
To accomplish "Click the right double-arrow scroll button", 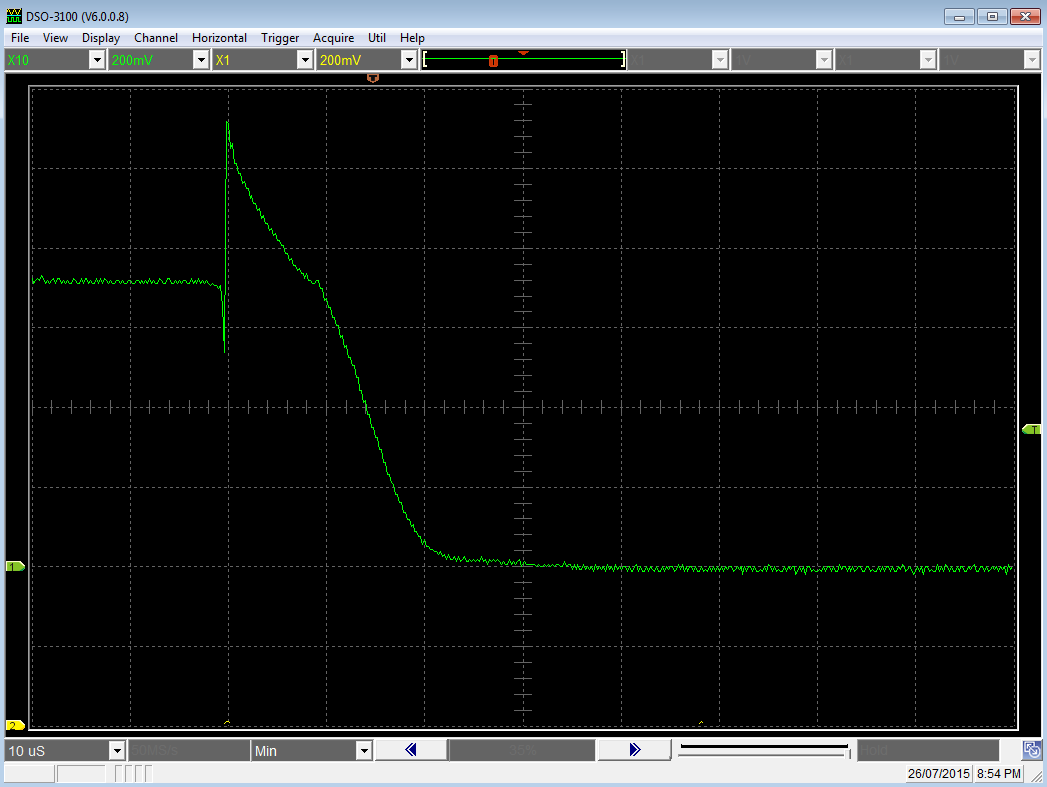I will click(x=634, y=750).
